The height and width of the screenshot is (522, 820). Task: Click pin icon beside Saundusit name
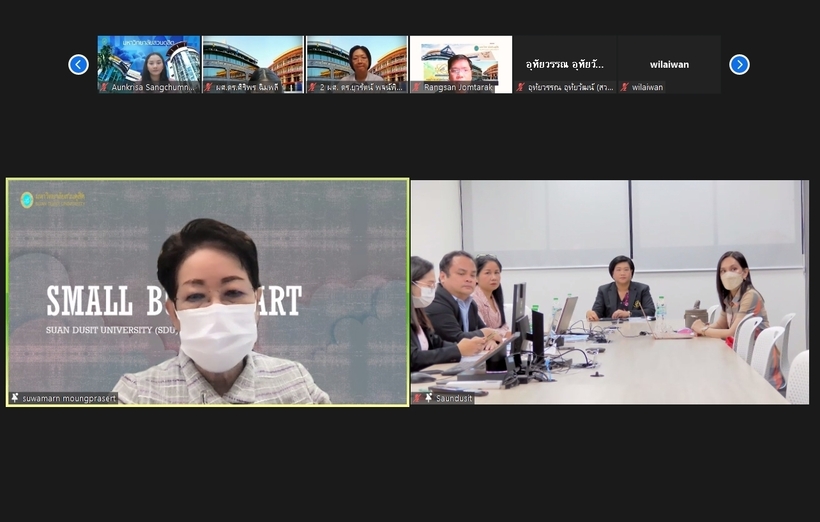pos(428,399)
